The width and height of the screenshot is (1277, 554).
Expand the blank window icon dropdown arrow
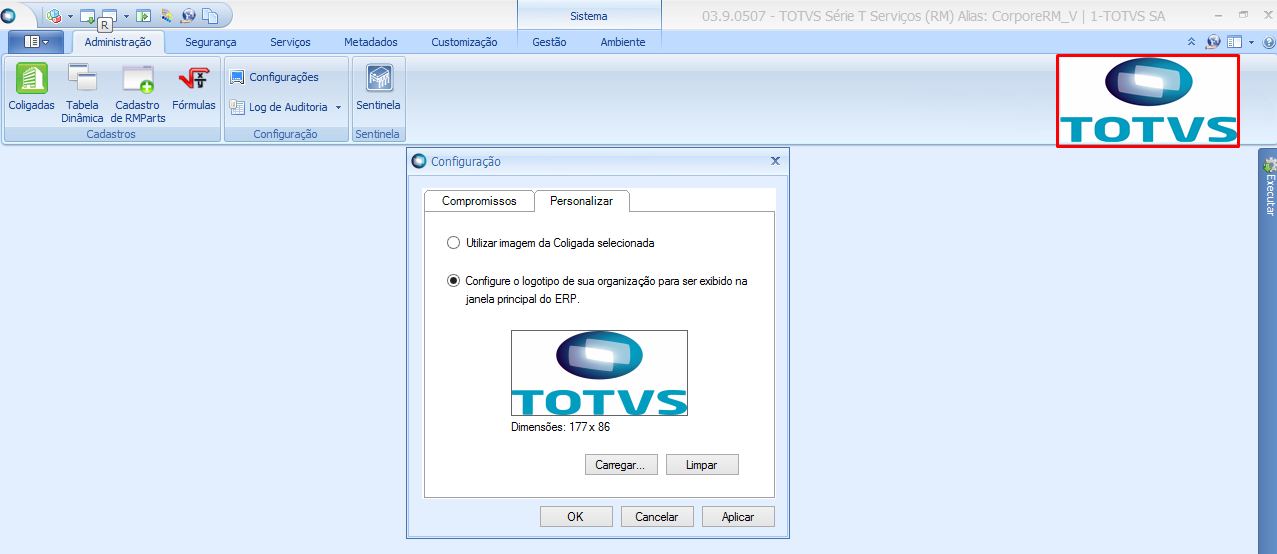pos(126,16)
